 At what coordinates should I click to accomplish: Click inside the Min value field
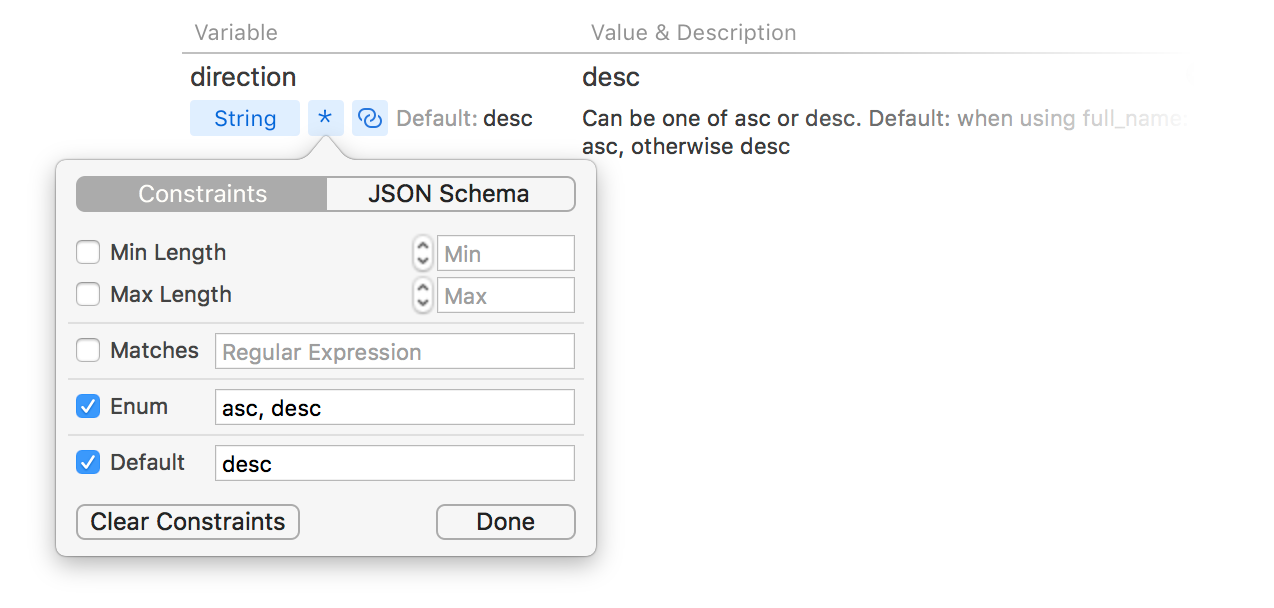tap(505, 252)
